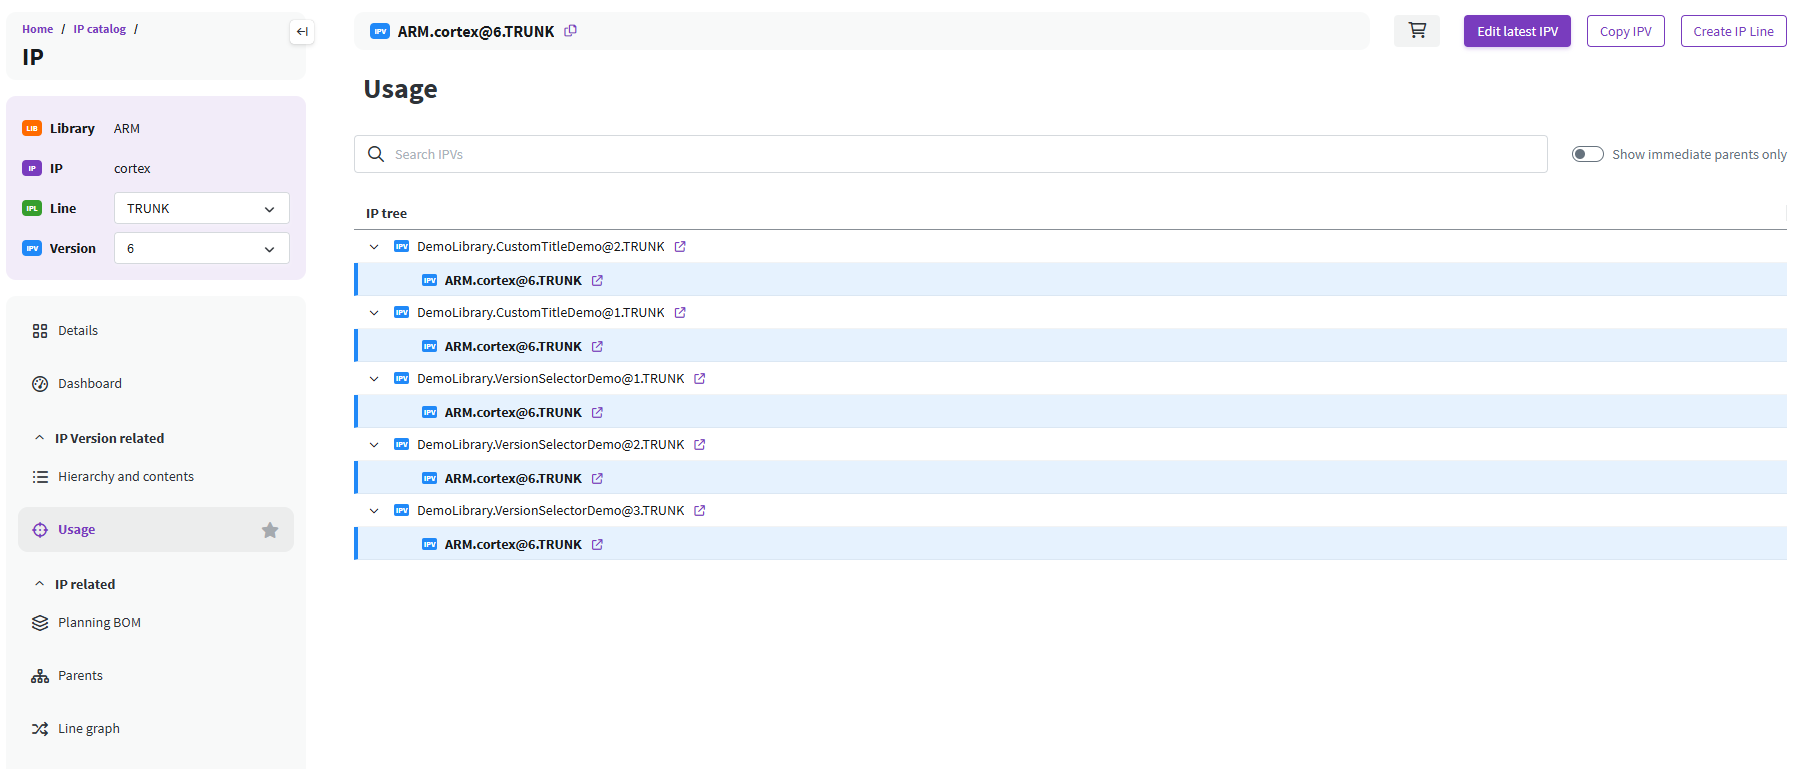1799x769 pixels.
Task: Collapse DemoLibrary.VersionSelectorDemo@2.TRUNK tree row
Action: tap(374, 445)
